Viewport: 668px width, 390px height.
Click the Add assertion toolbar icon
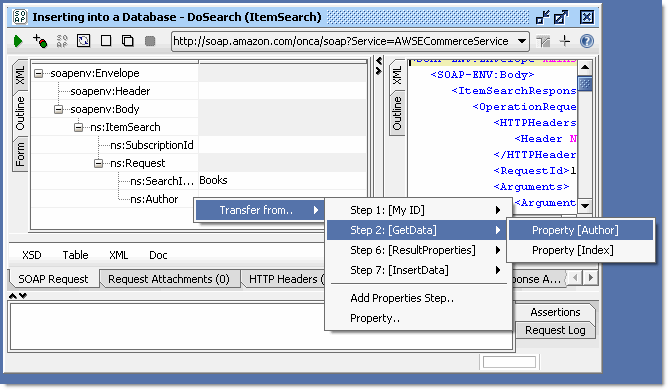coord(40,41)
